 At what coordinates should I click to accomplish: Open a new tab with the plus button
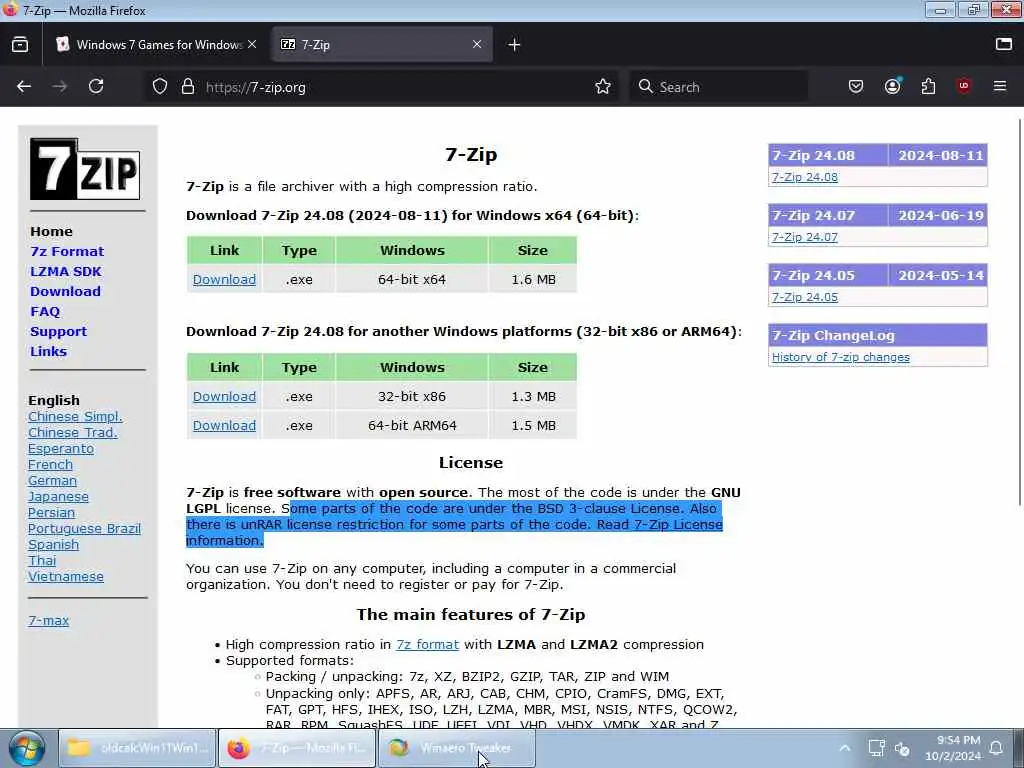coord(515,44)
